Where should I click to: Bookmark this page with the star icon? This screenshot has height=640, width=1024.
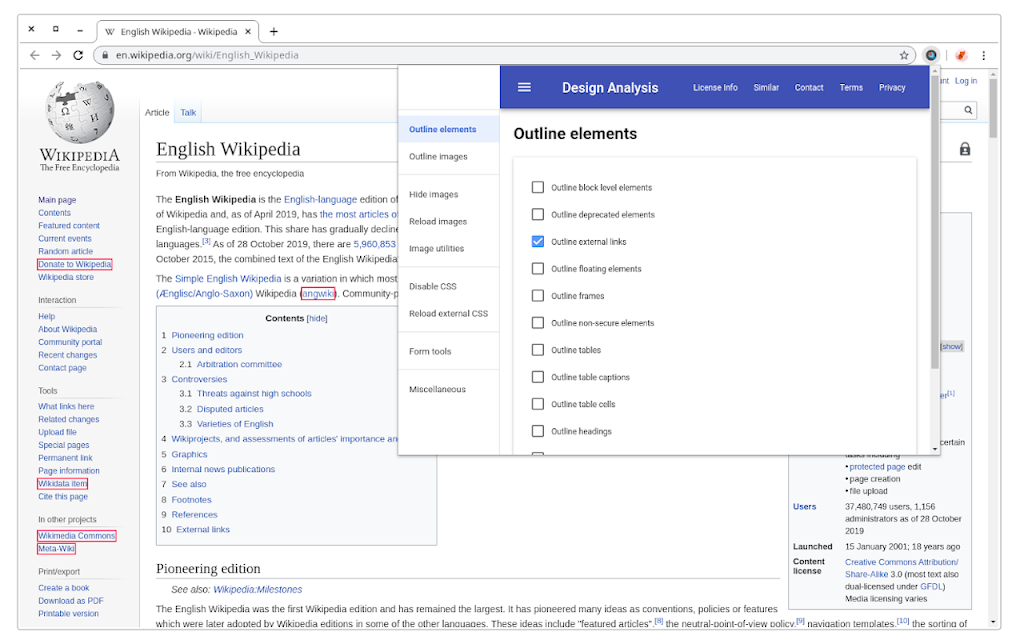tap(904, 56)
